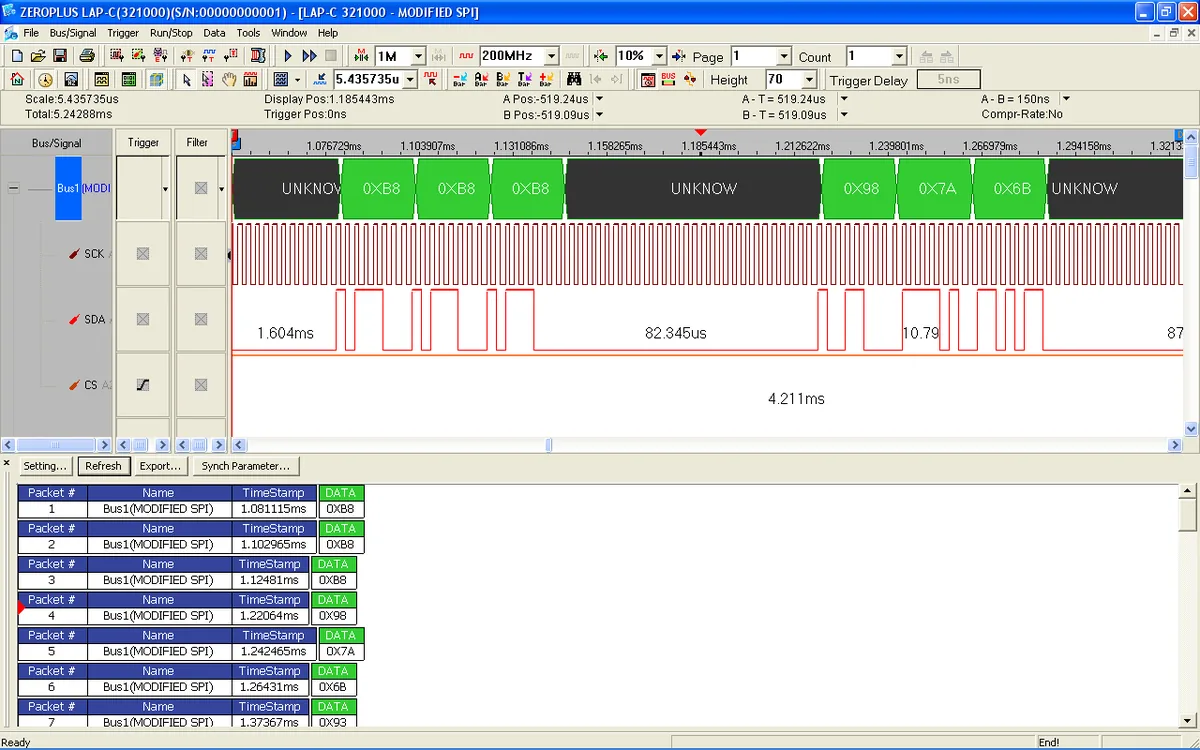The width and height of the screenshot is (1200, 750).
Task: Click the clock icon in the second toolbar
Action: pos(45,80)
